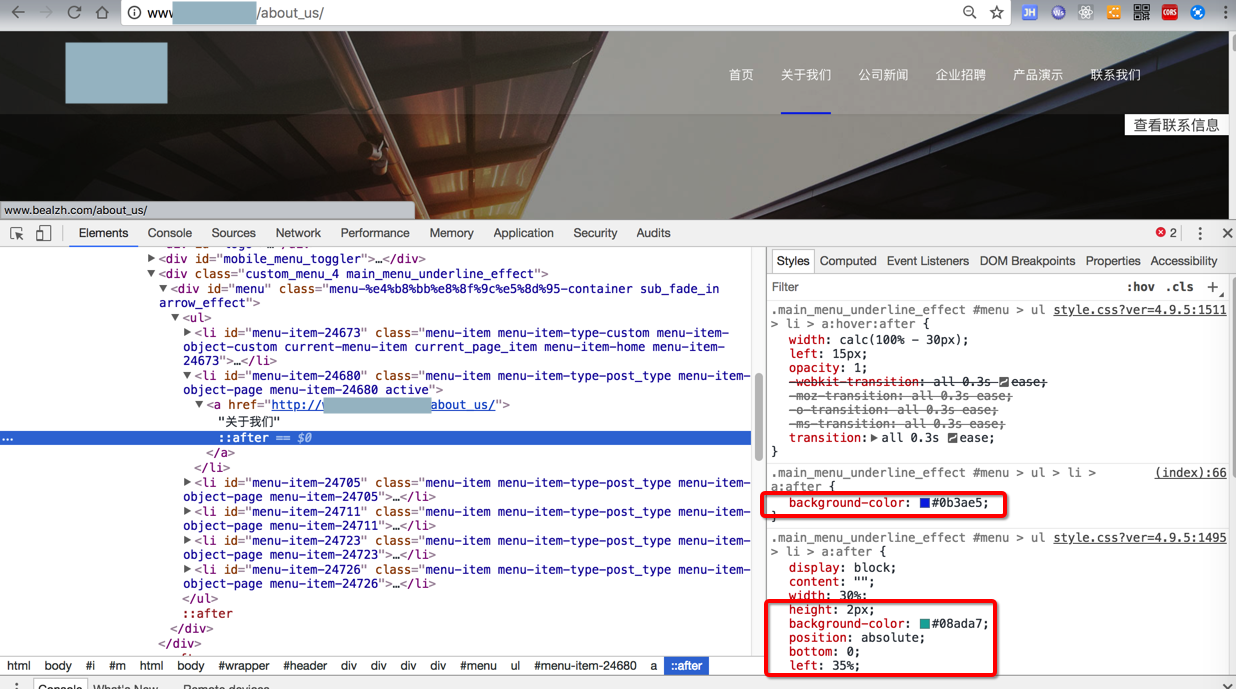Click 联系我们 in the website navigation
Image resolution: width=1236 pixels, height=689 pixels.
point(1116,75)
